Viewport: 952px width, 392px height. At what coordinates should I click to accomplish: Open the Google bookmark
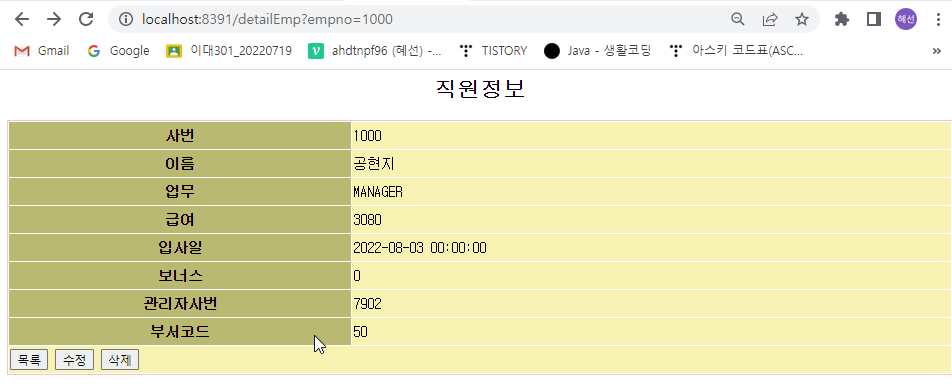click(x=118, y=51)
